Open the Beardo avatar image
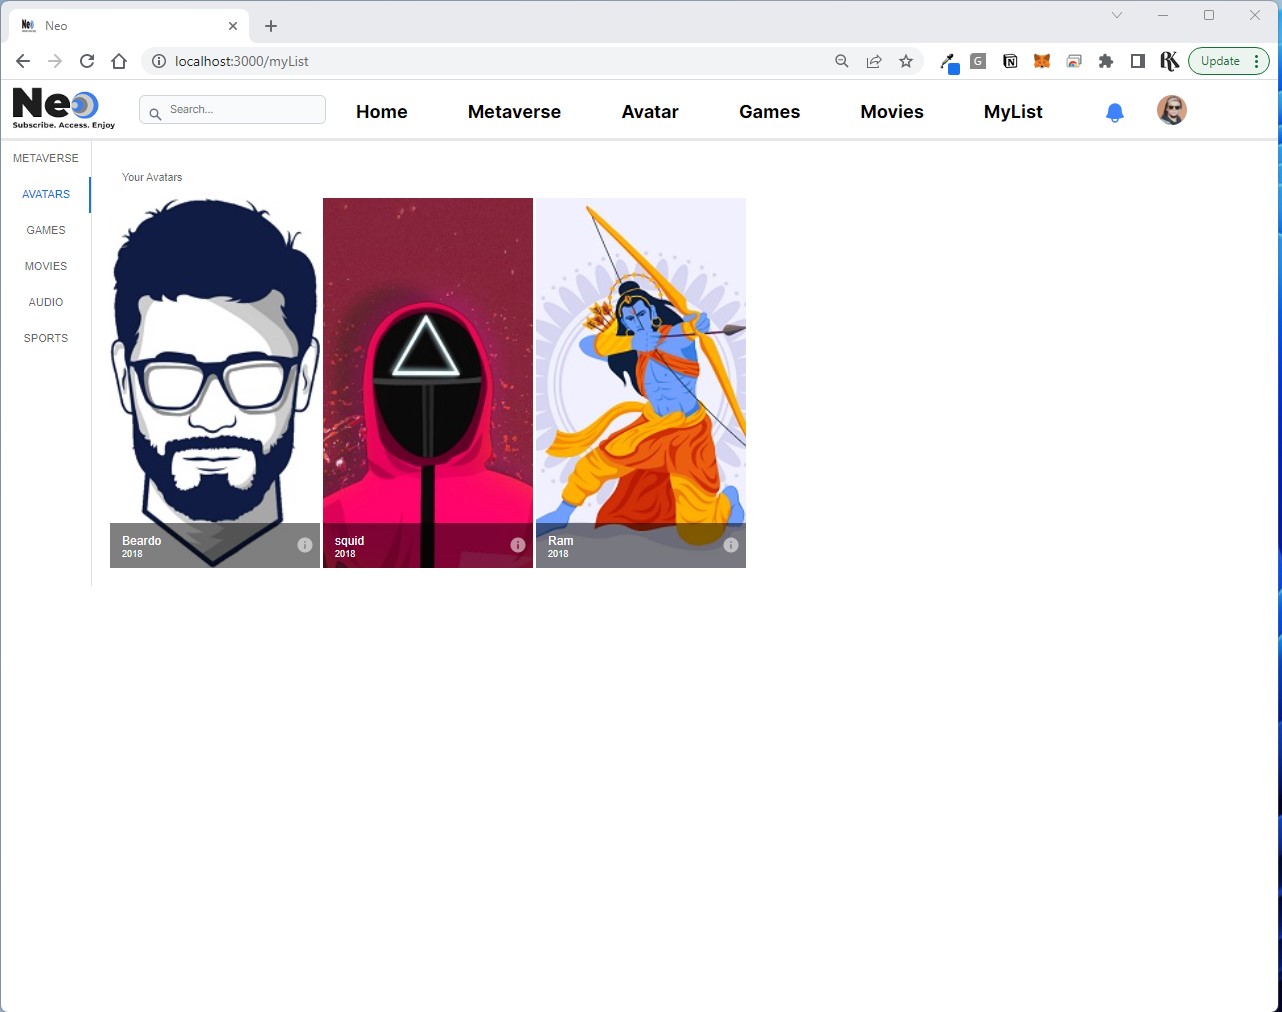The height and width of the screenshot is (1012, 1282). pyautogui.click(x=215, y=383)
